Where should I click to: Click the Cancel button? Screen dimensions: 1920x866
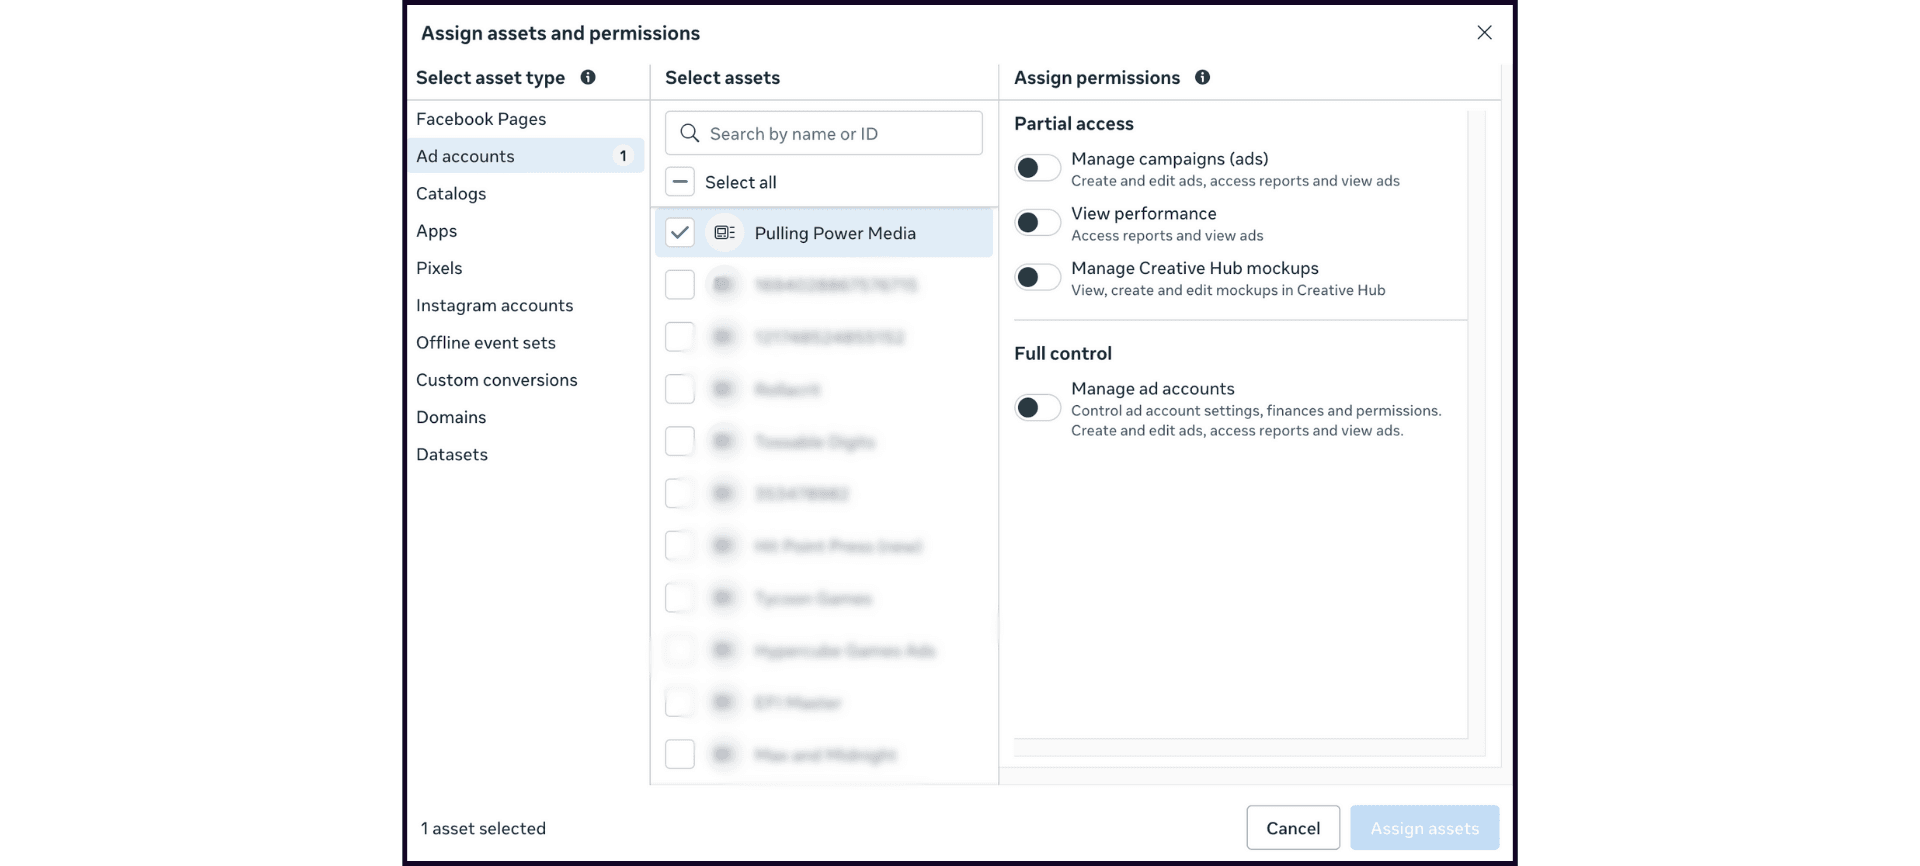pyautogui.click(x=1292, y=827)
